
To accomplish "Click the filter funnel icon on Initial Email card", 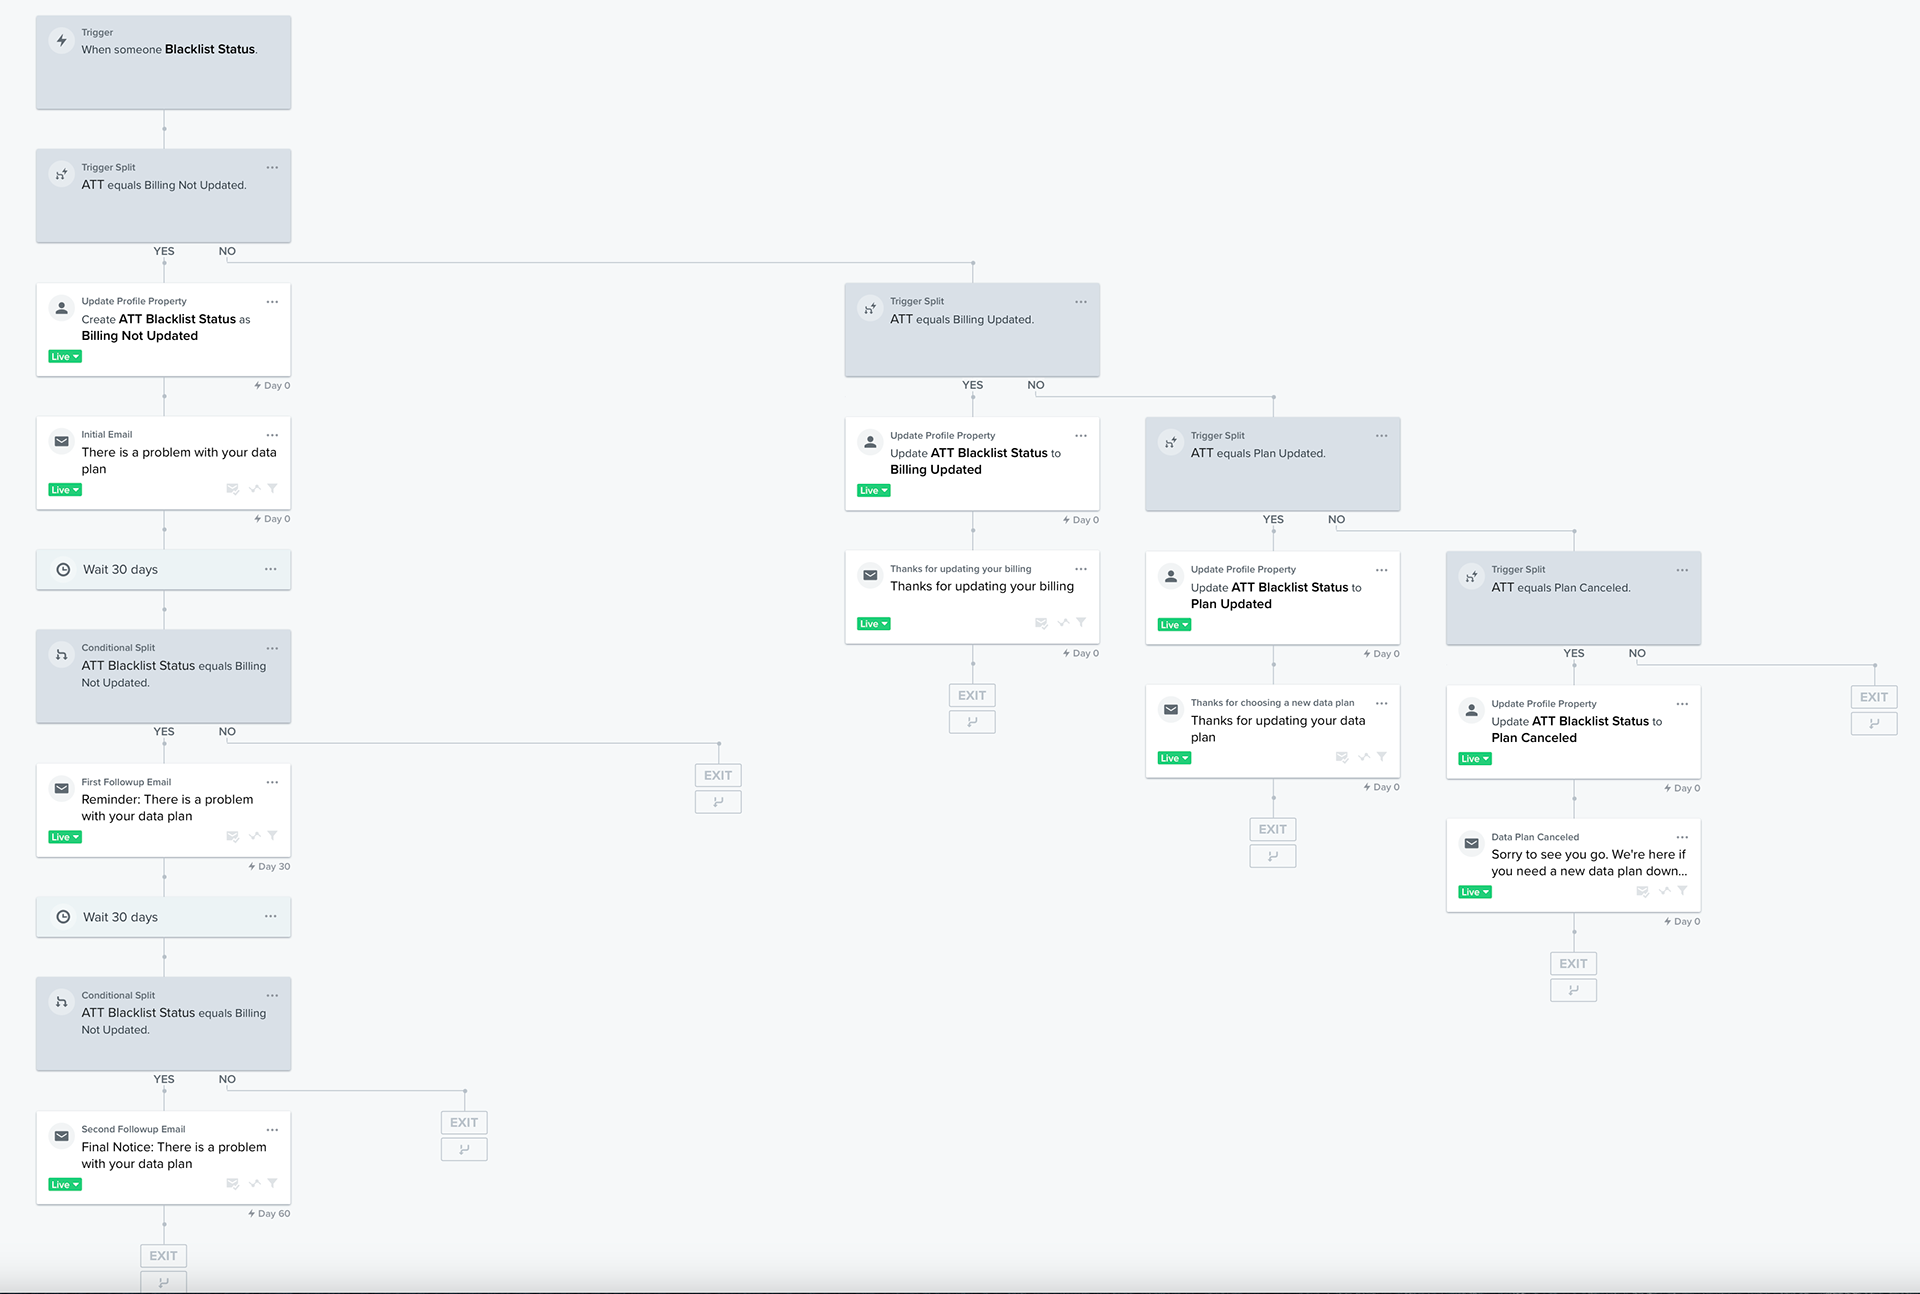I will tap(272, 489).
